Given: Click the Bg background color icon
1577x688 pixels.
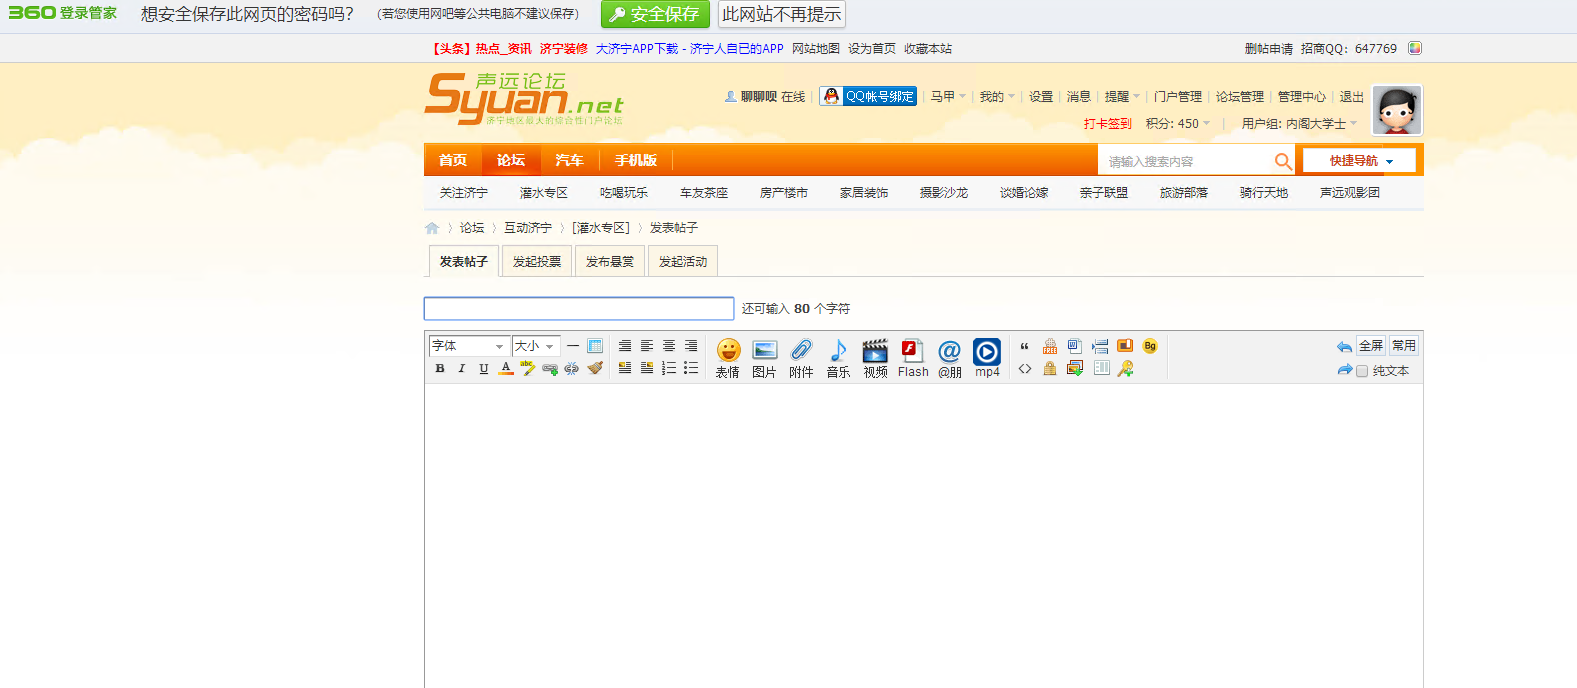Looking at the screenshot, I should (1150, 346).
